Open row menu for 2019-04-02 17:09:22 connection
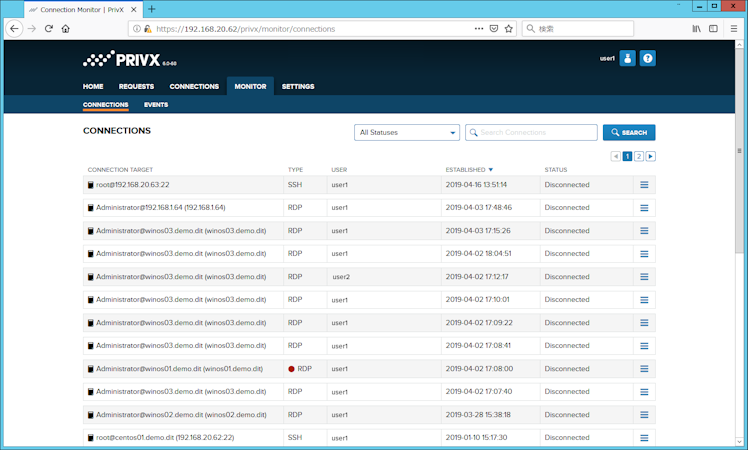The height and width of the screenshot is (450, 748). click(x=644, y=323)
